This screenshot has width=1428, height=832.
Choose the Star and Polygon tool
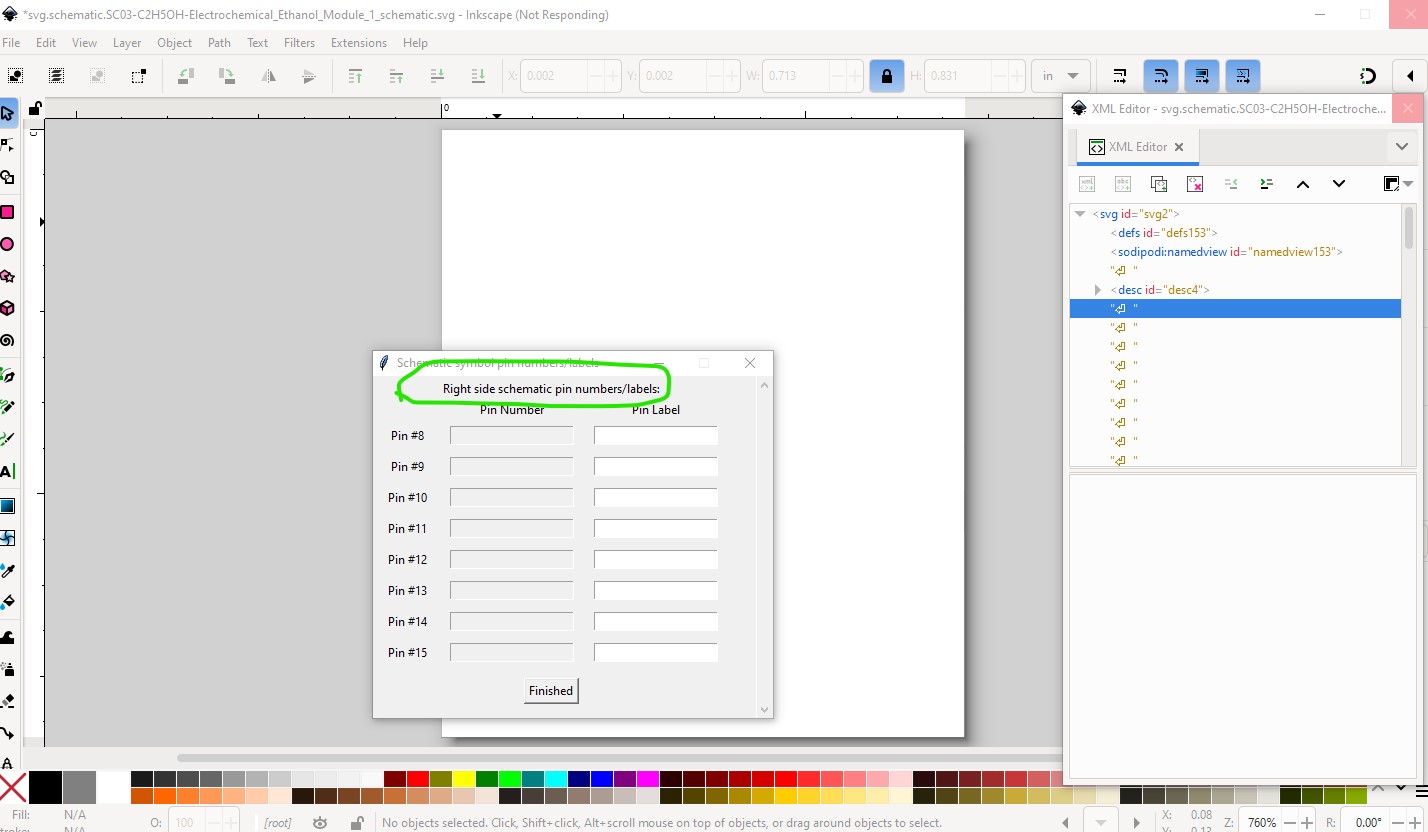[x=7, y=276]
